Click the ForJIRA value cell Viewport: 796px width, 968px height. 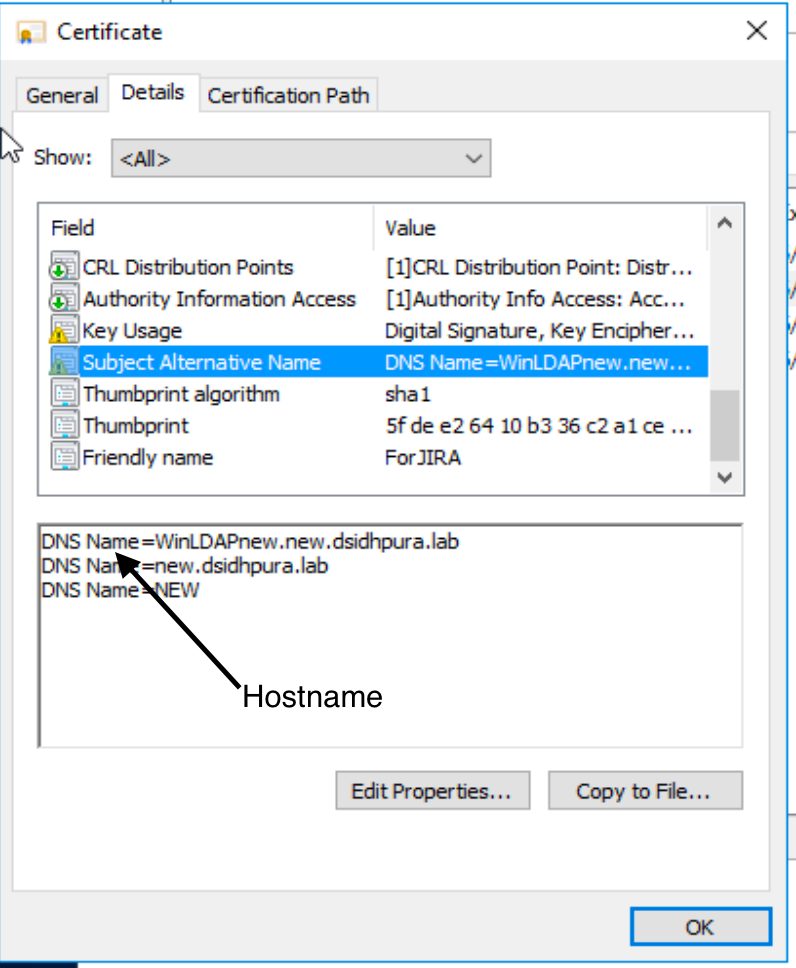coord(423,457)
